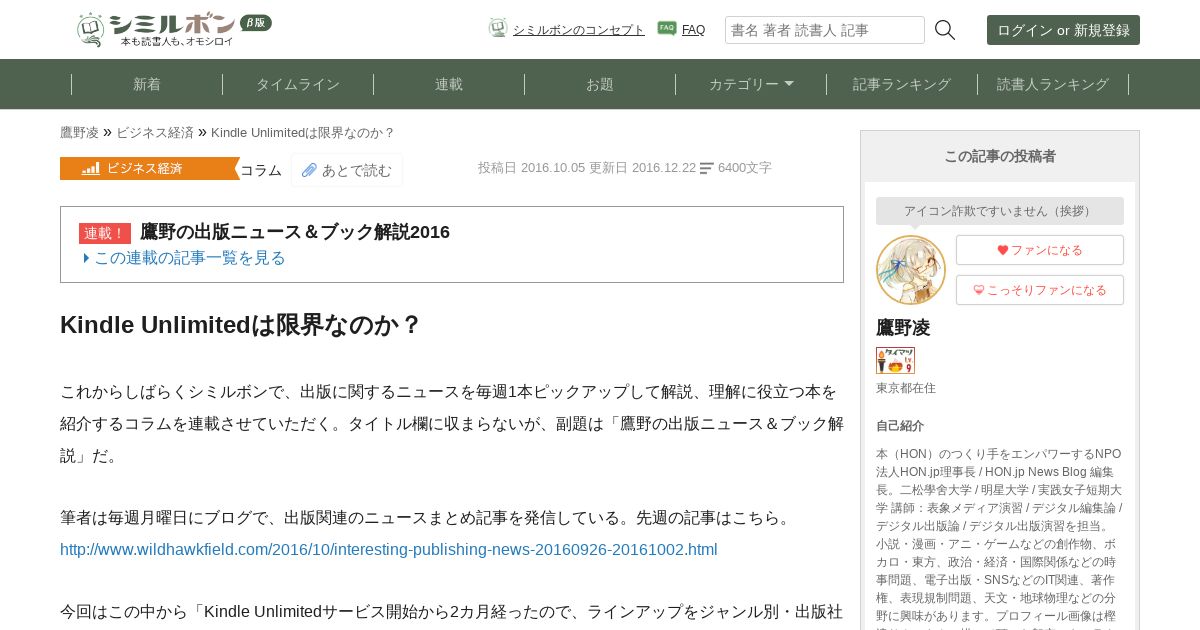This screenshot has width=1200, height=630.
Task: Click the author name 鷹野凌 in sidebar
Action: 903,327
